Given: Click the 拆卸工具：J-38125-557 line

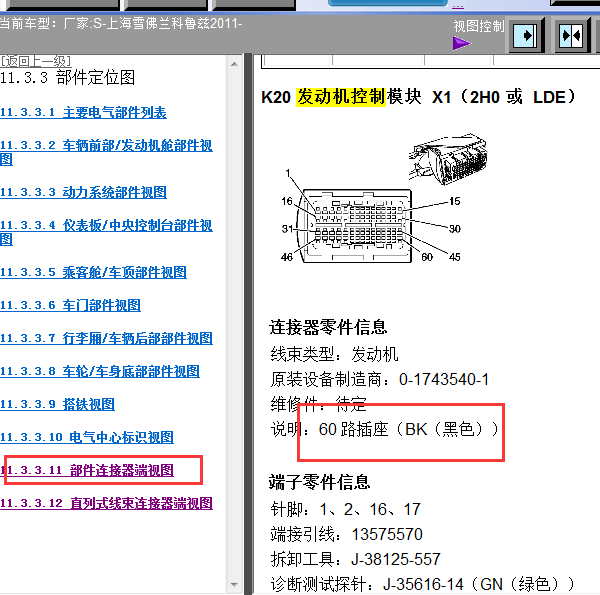Looking at the screenshot, I should 355,559.
